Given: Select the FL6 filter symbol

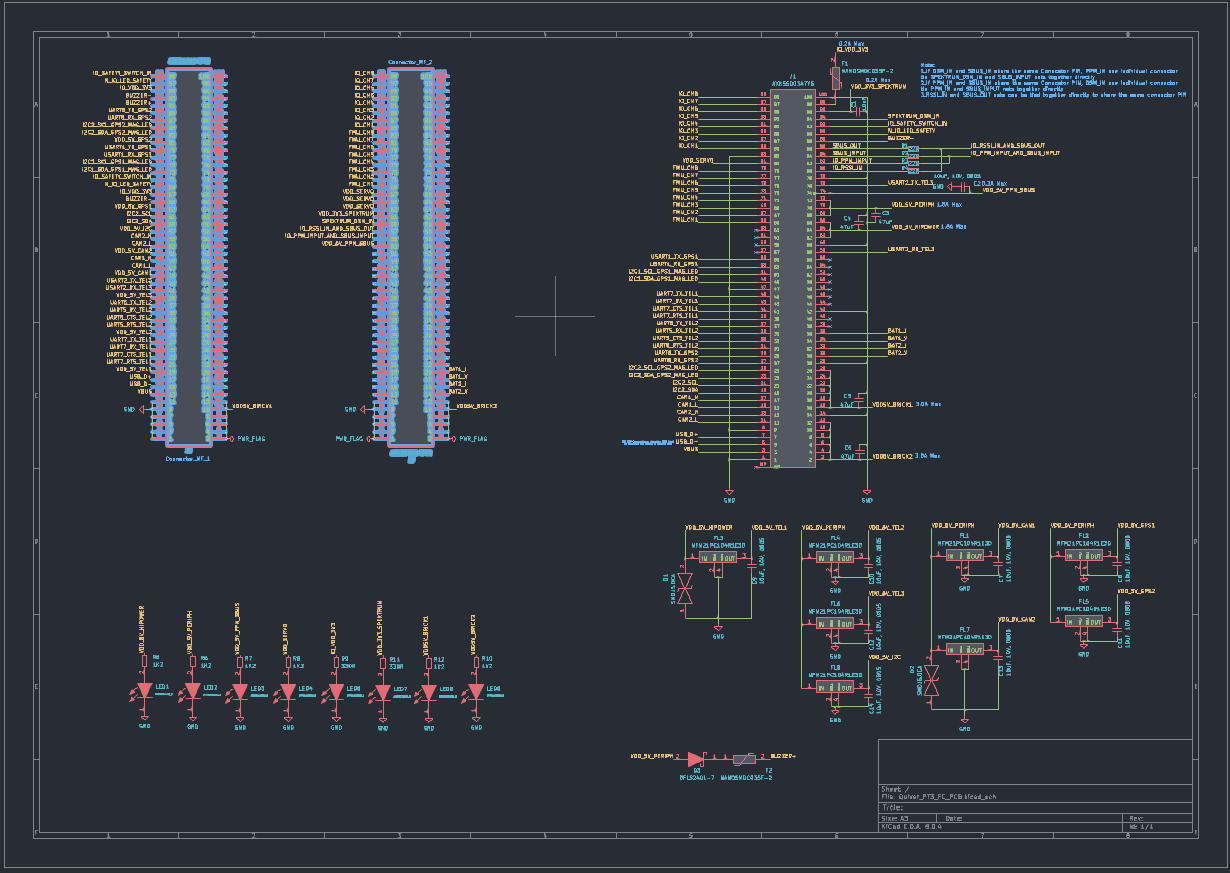Looking at the screenshot, I should 836,623.
